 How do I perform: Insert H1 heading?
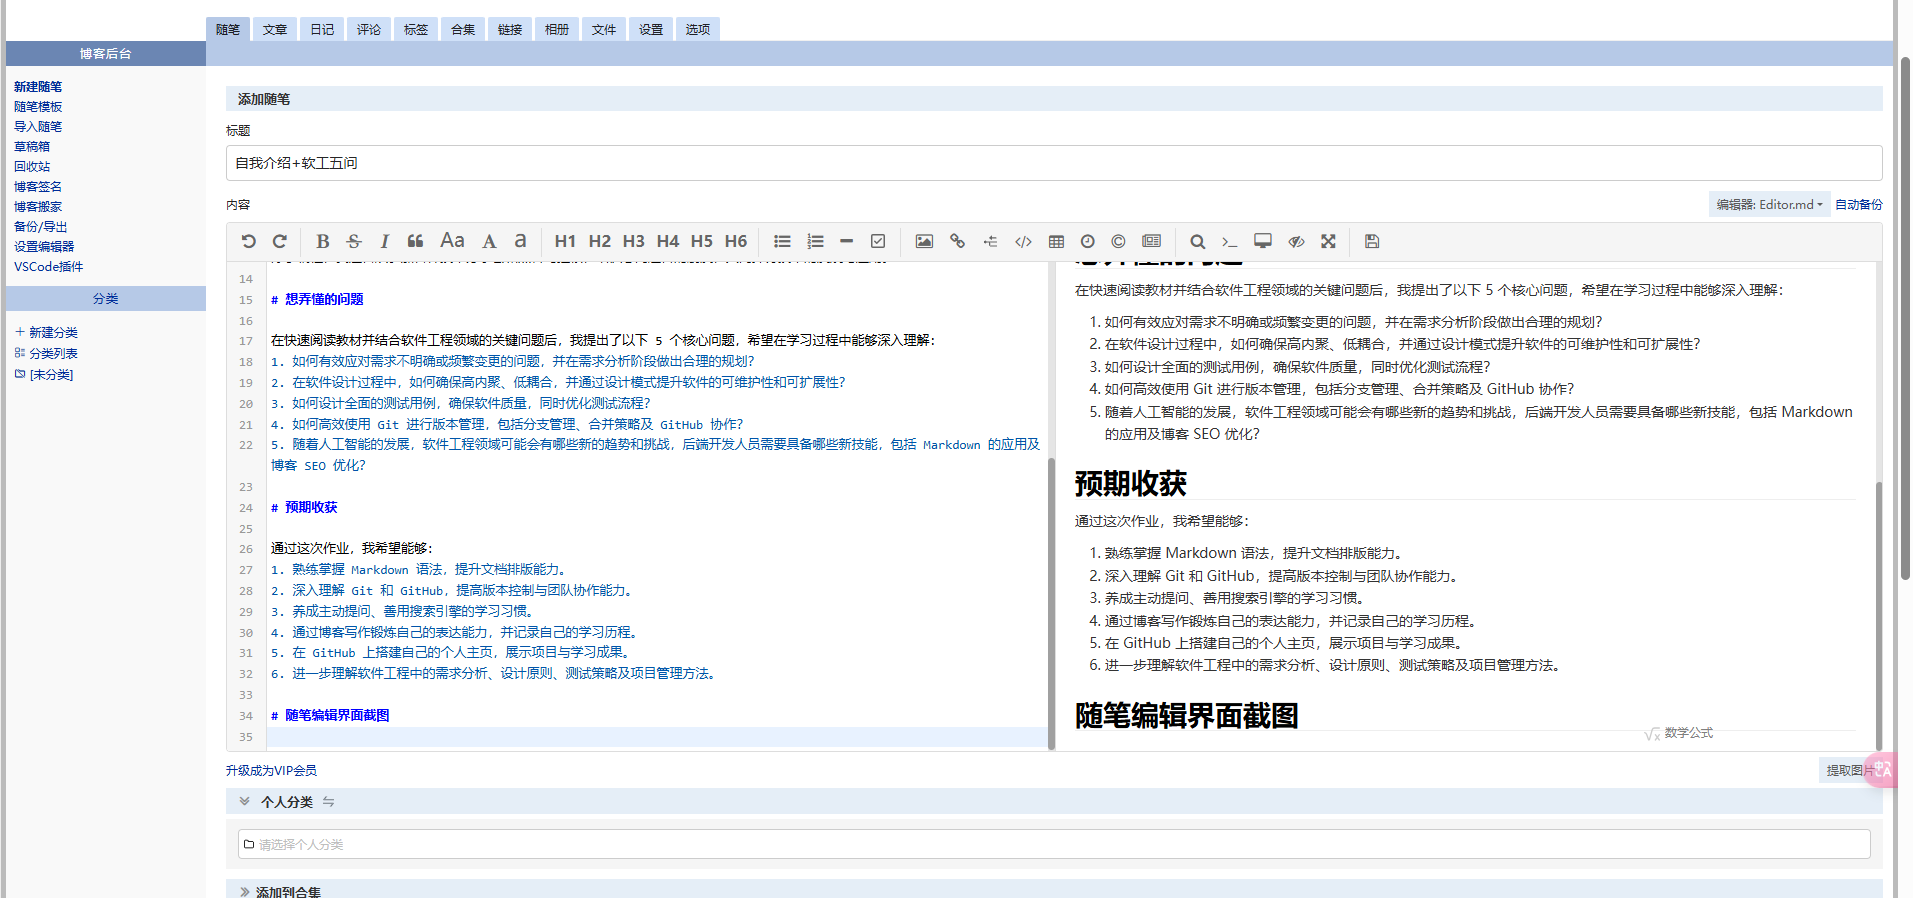click(565, 241)
